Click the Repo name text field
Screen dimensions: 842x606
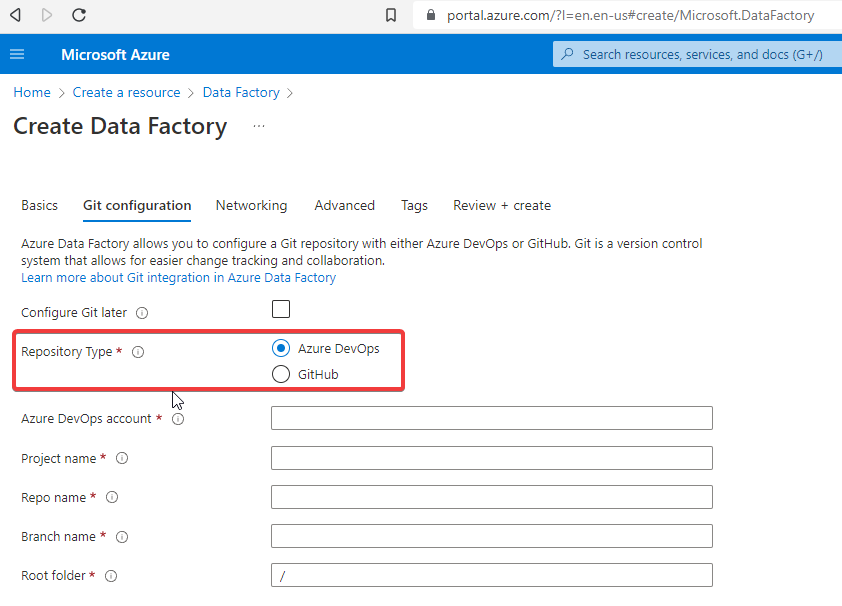pyautogui.click(x=491, y=497)
